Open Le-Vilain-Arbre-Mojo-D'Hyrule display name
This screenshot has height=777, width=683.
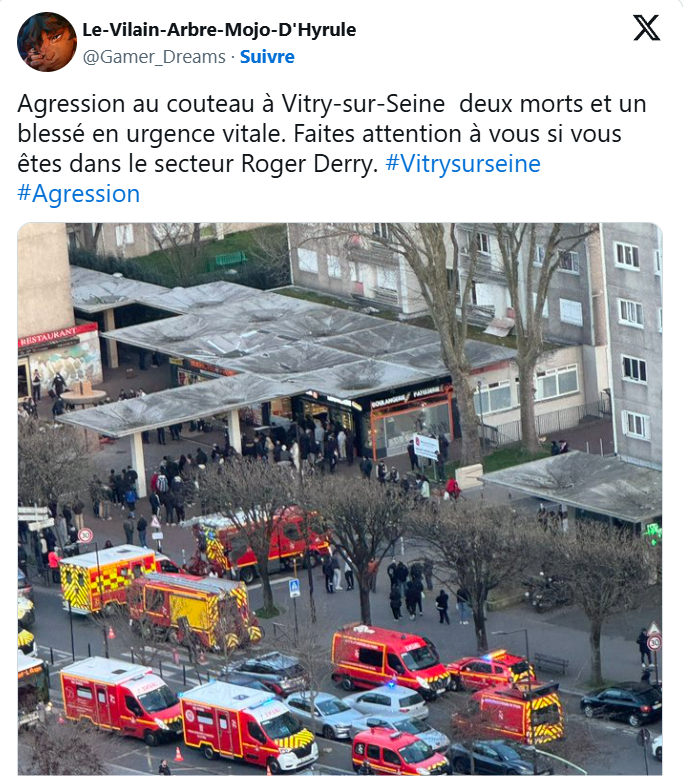pyautogui.click(x=219, y=30)
